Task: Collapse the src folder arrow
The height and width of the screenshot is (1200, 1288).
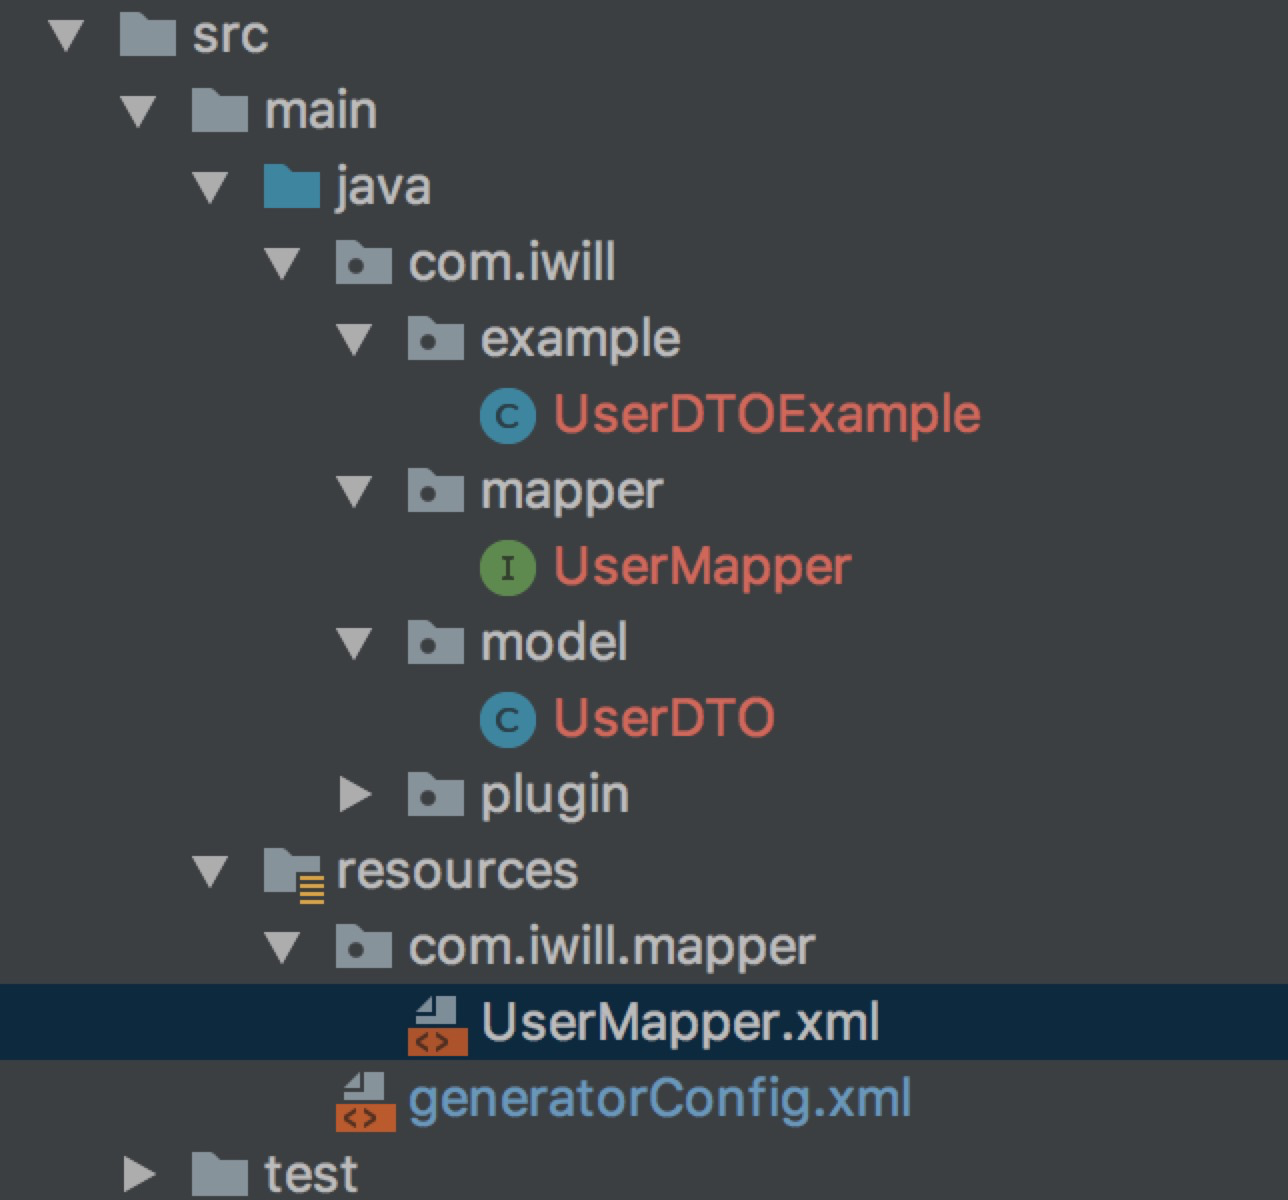Action: [x=66, y=36]
